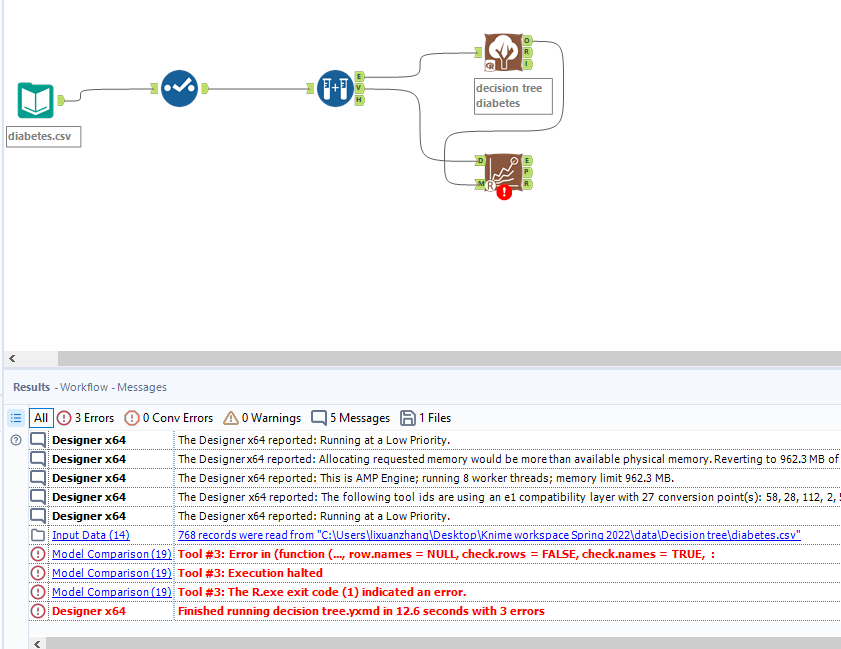
Task: Click the error icon on the Execution halted row
Action: coord(38,572)
